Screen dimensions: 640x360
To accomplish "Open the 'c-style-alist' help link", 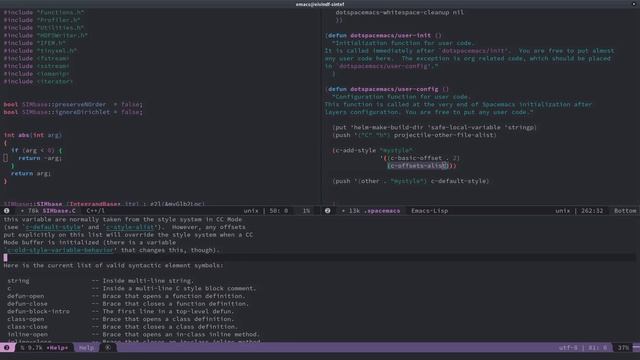I will [130, 227].
